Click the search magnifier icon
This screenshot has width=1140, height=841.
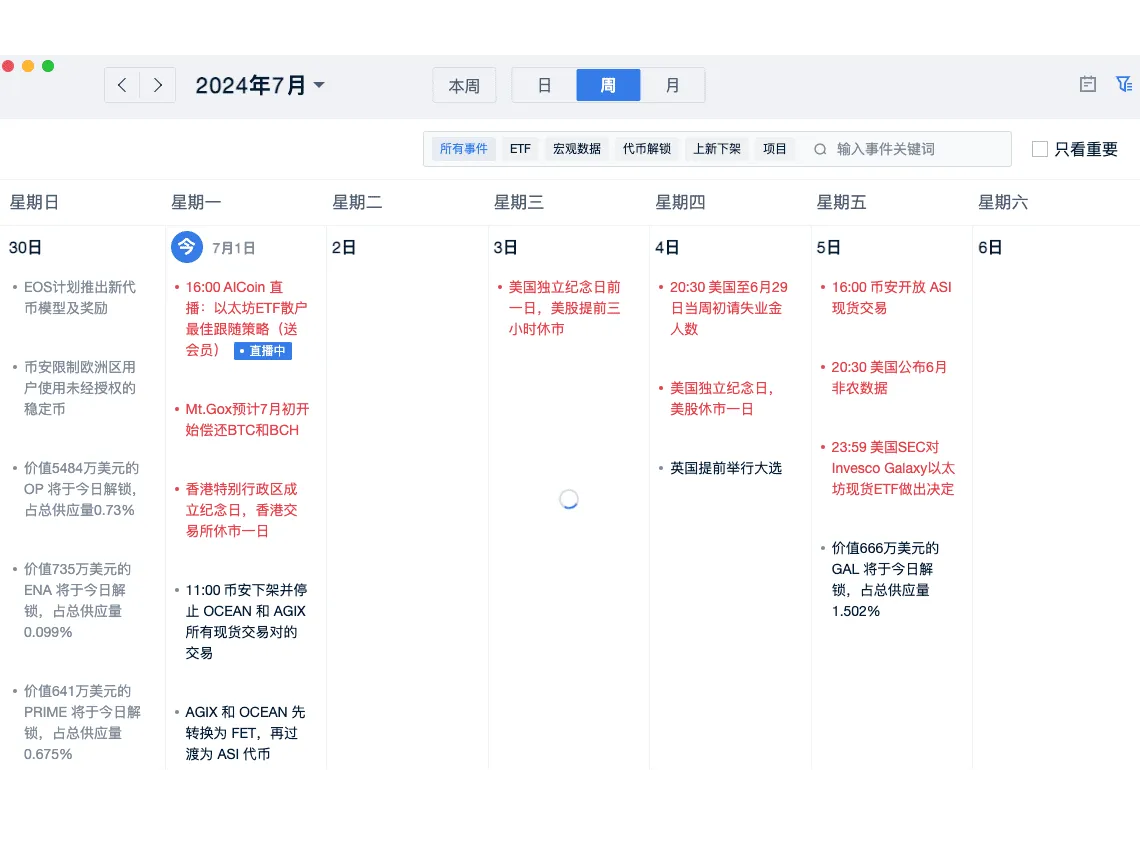tap(820, 149)
